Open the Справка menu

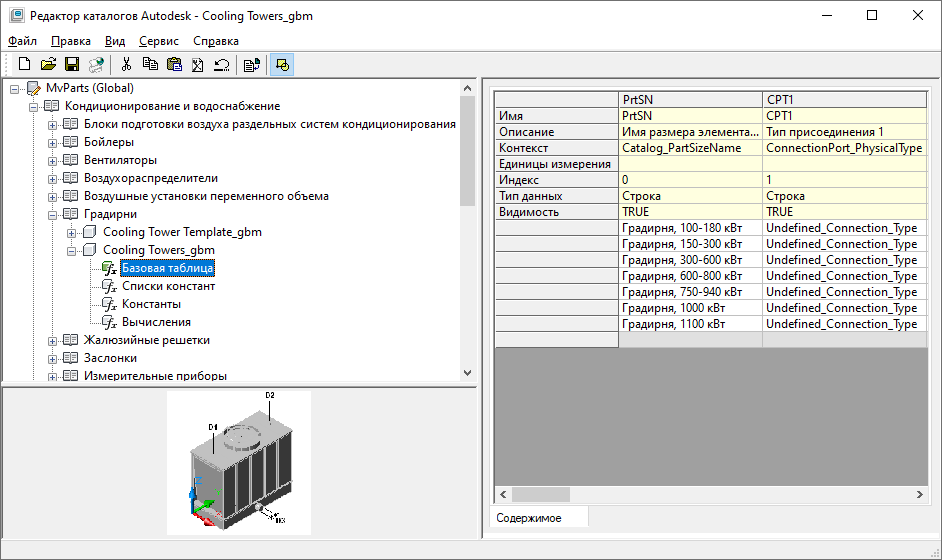(216, 41)
